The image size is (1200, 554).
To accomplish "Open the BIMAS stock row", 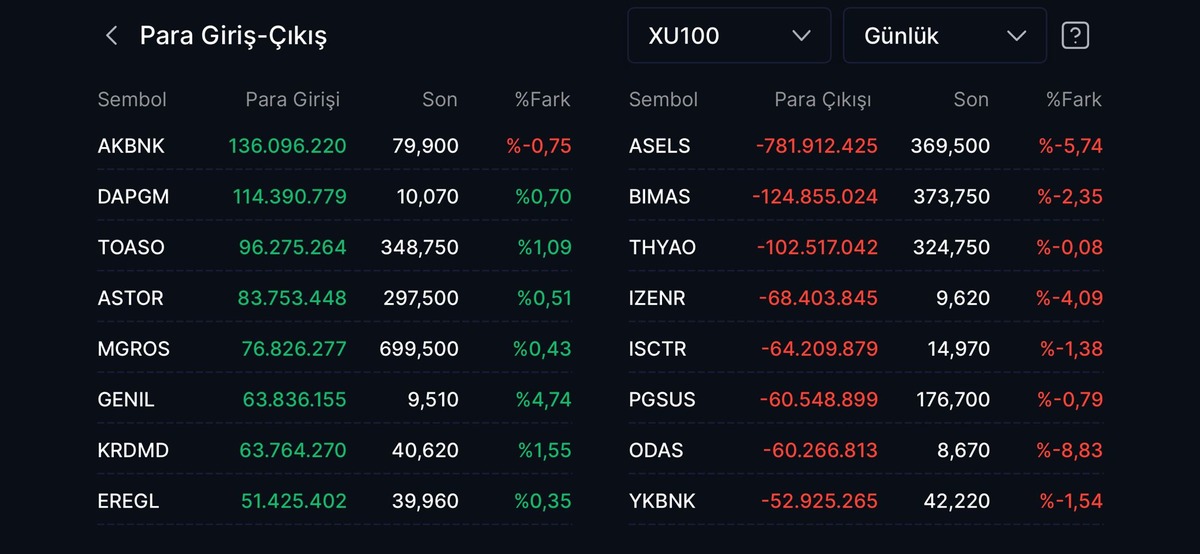I will (866, 197).
